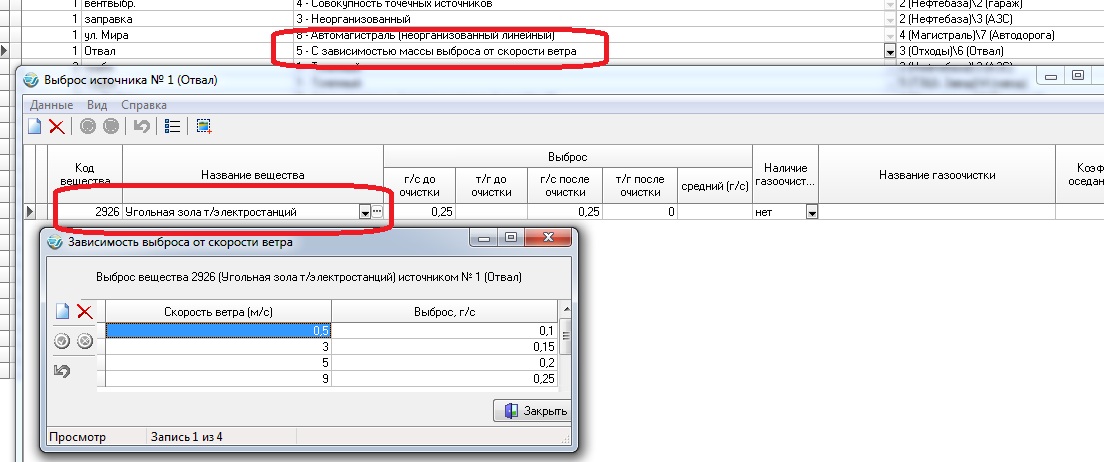This screenshot has width=1104, height=462.
Task: Open the Данные menu
Action: click(x=51, y=104)
